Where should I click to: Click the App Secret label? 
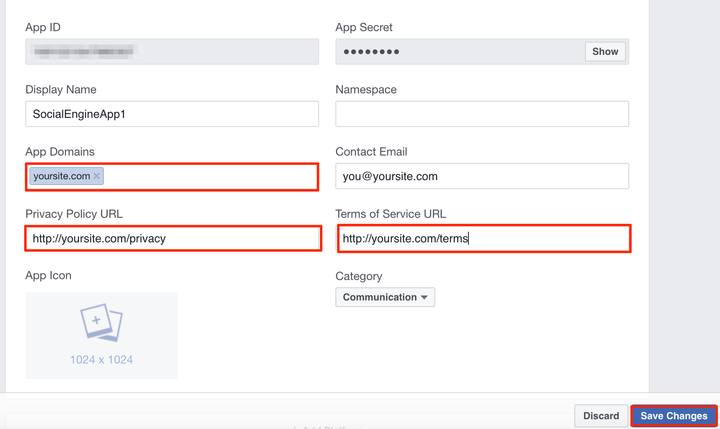point(364,28)
